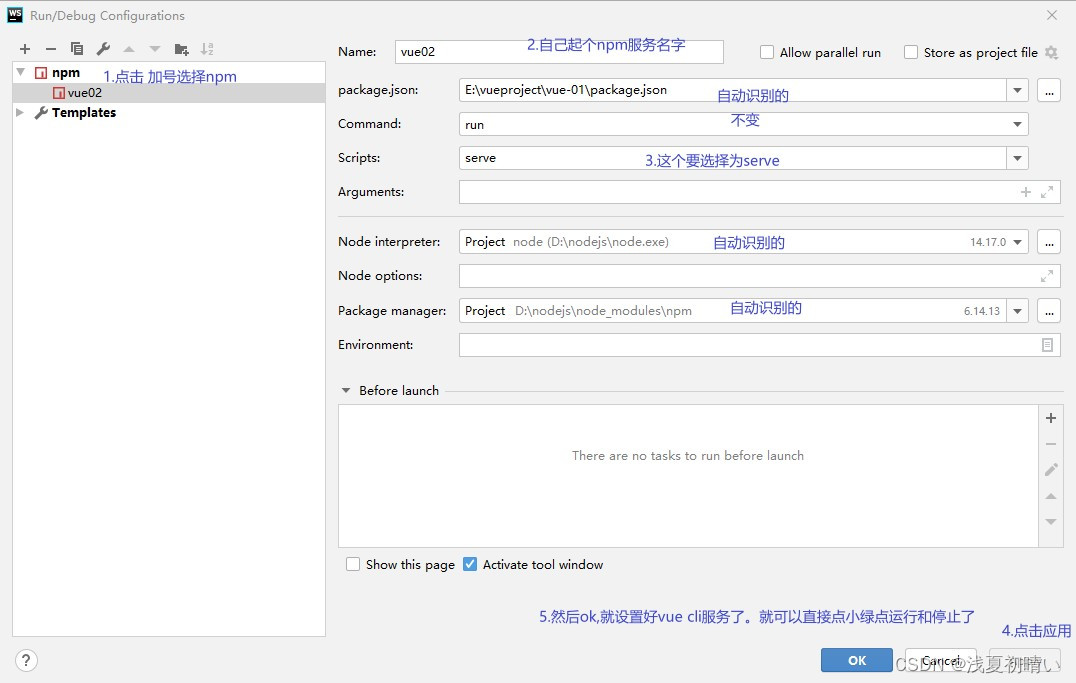Uncheck Activate tool window

[x=470, y=564]
